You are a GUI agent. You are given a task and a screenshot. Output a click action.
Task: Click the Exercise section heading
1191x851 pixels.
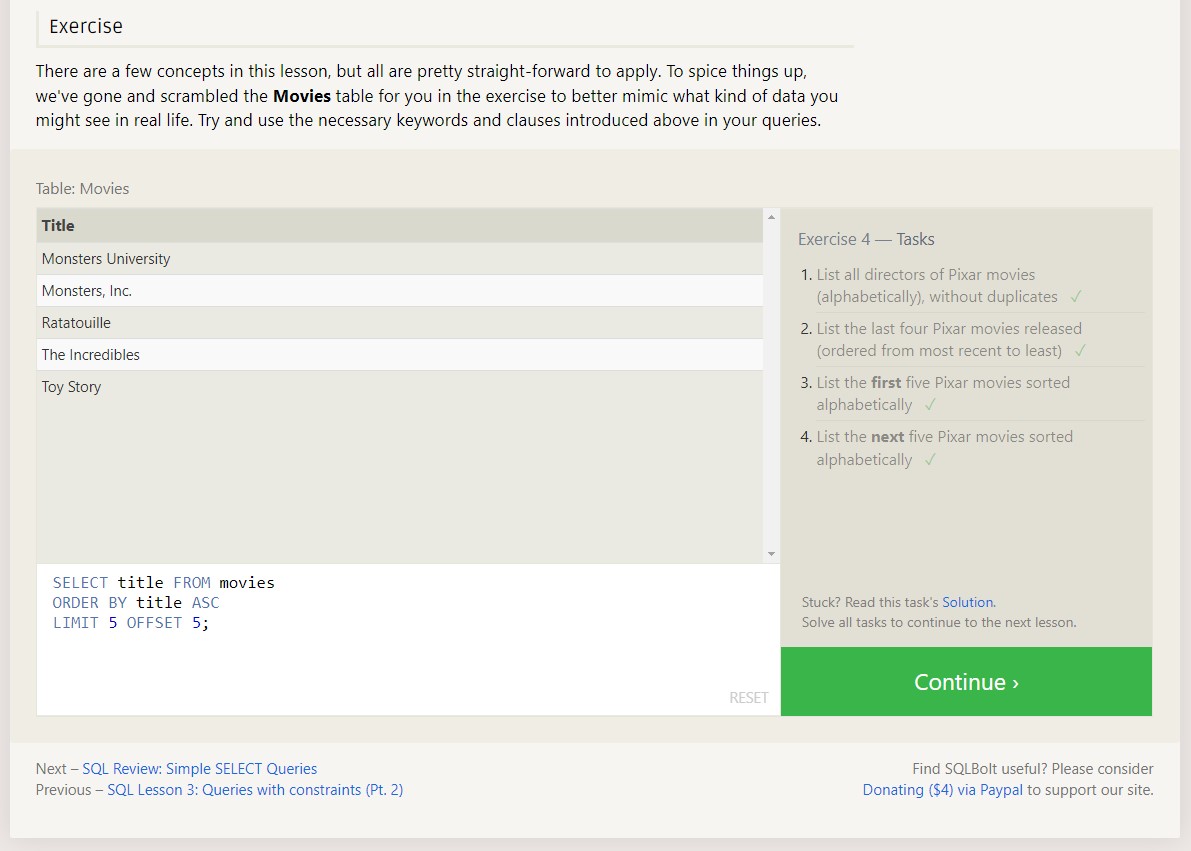pyautogui.click(x=86, y=27)
